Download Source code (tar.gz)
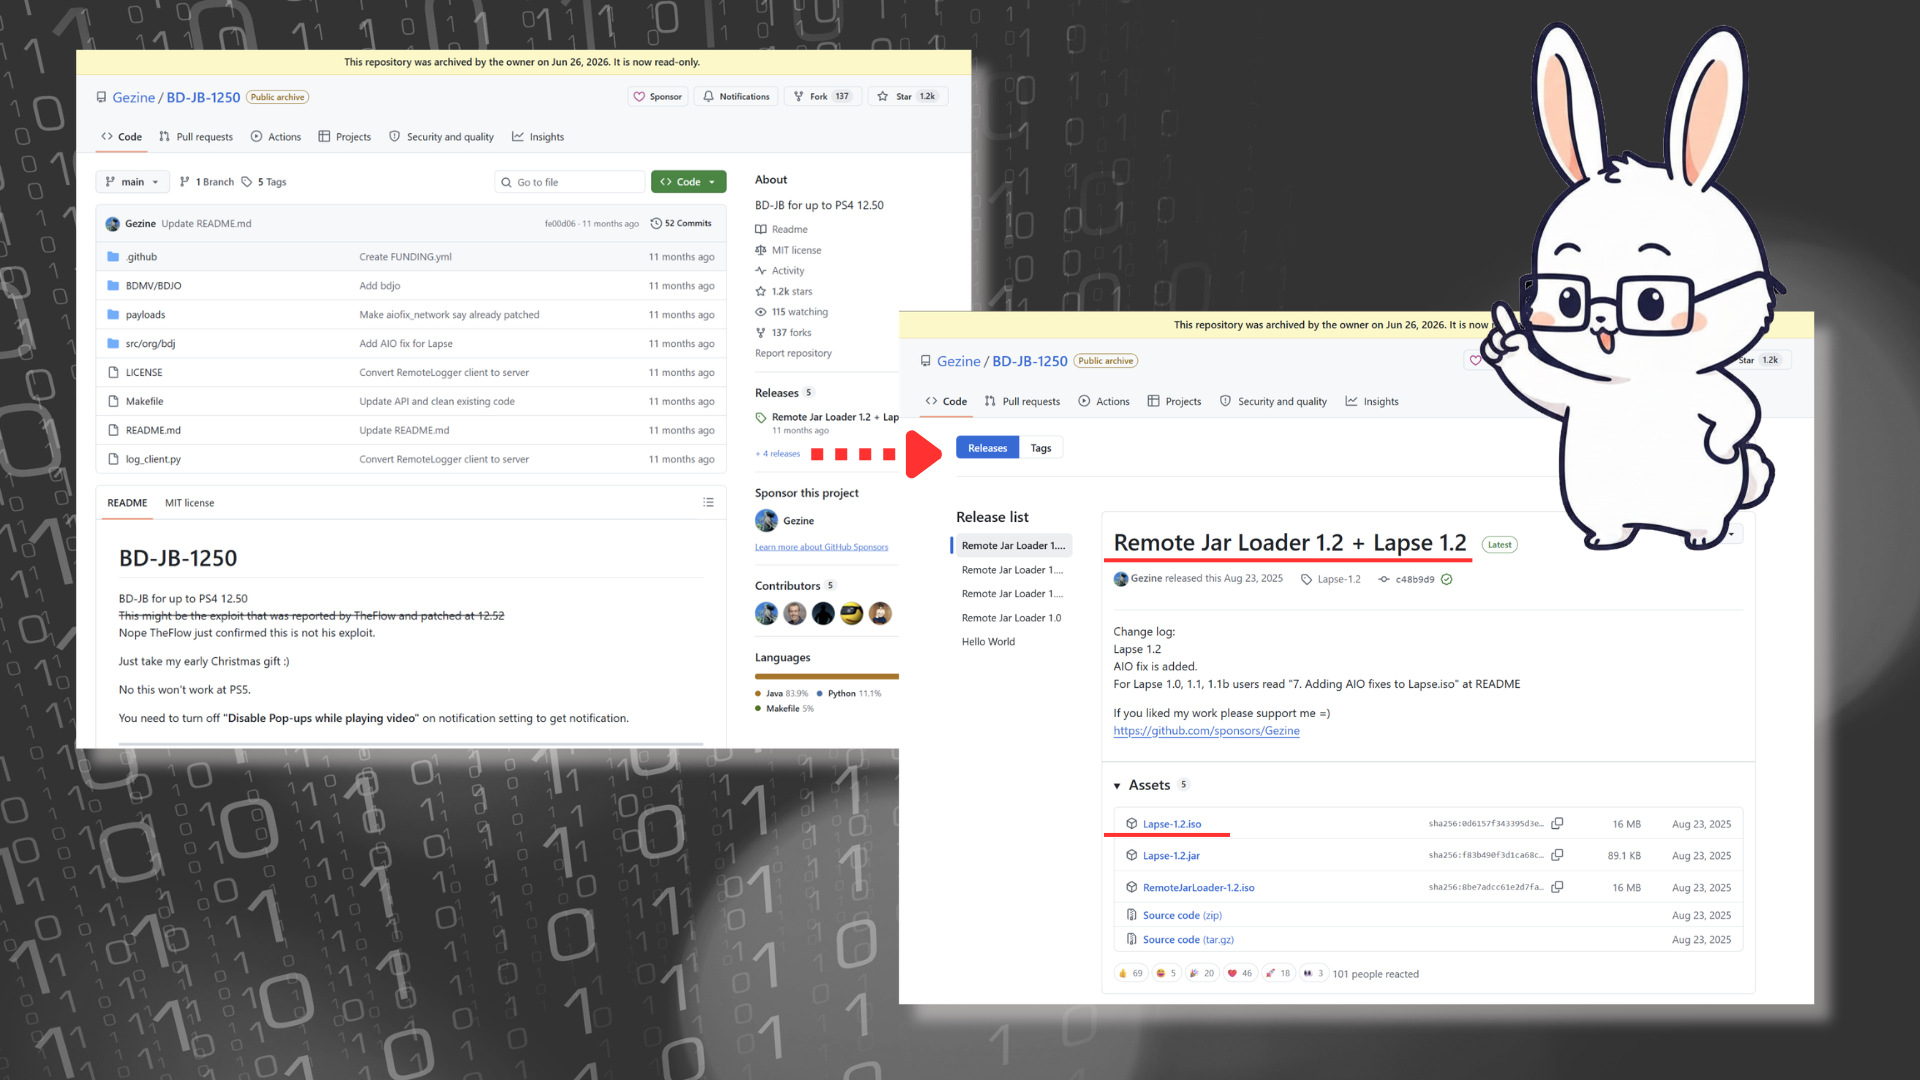Screen dimensions: 1920x1080 1188,940
